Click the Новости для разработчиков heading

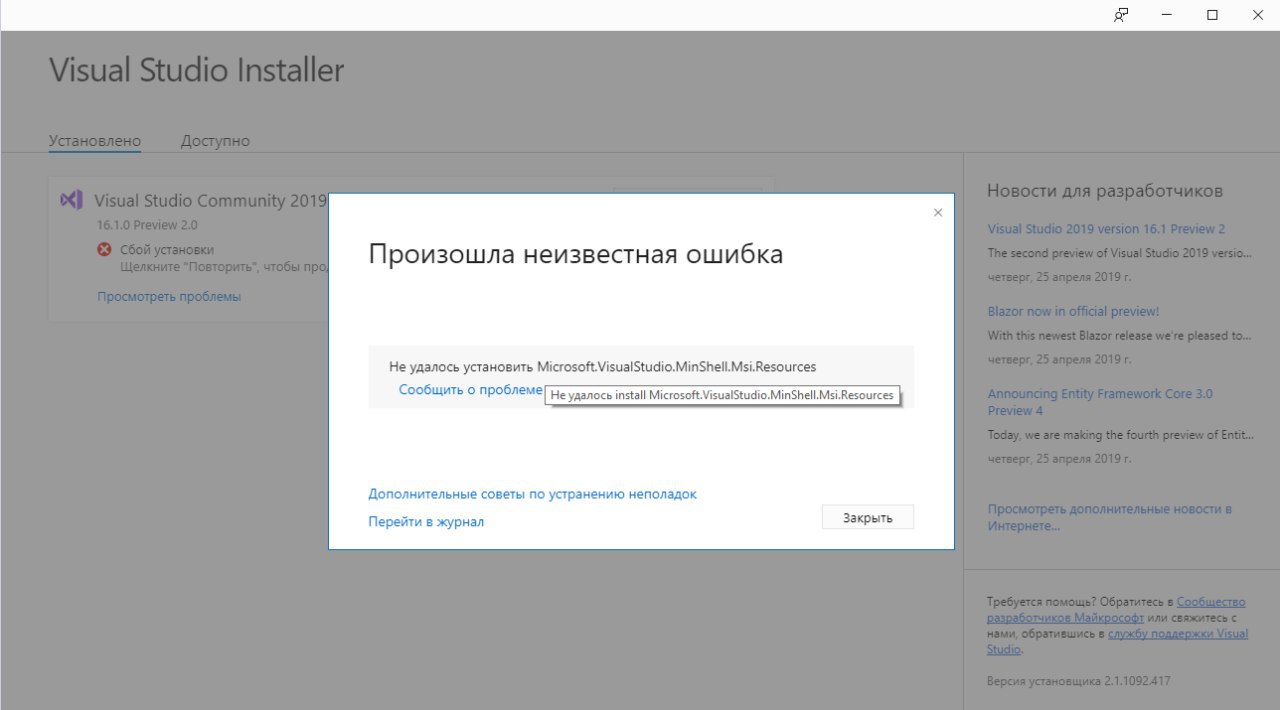[1105, 191]
